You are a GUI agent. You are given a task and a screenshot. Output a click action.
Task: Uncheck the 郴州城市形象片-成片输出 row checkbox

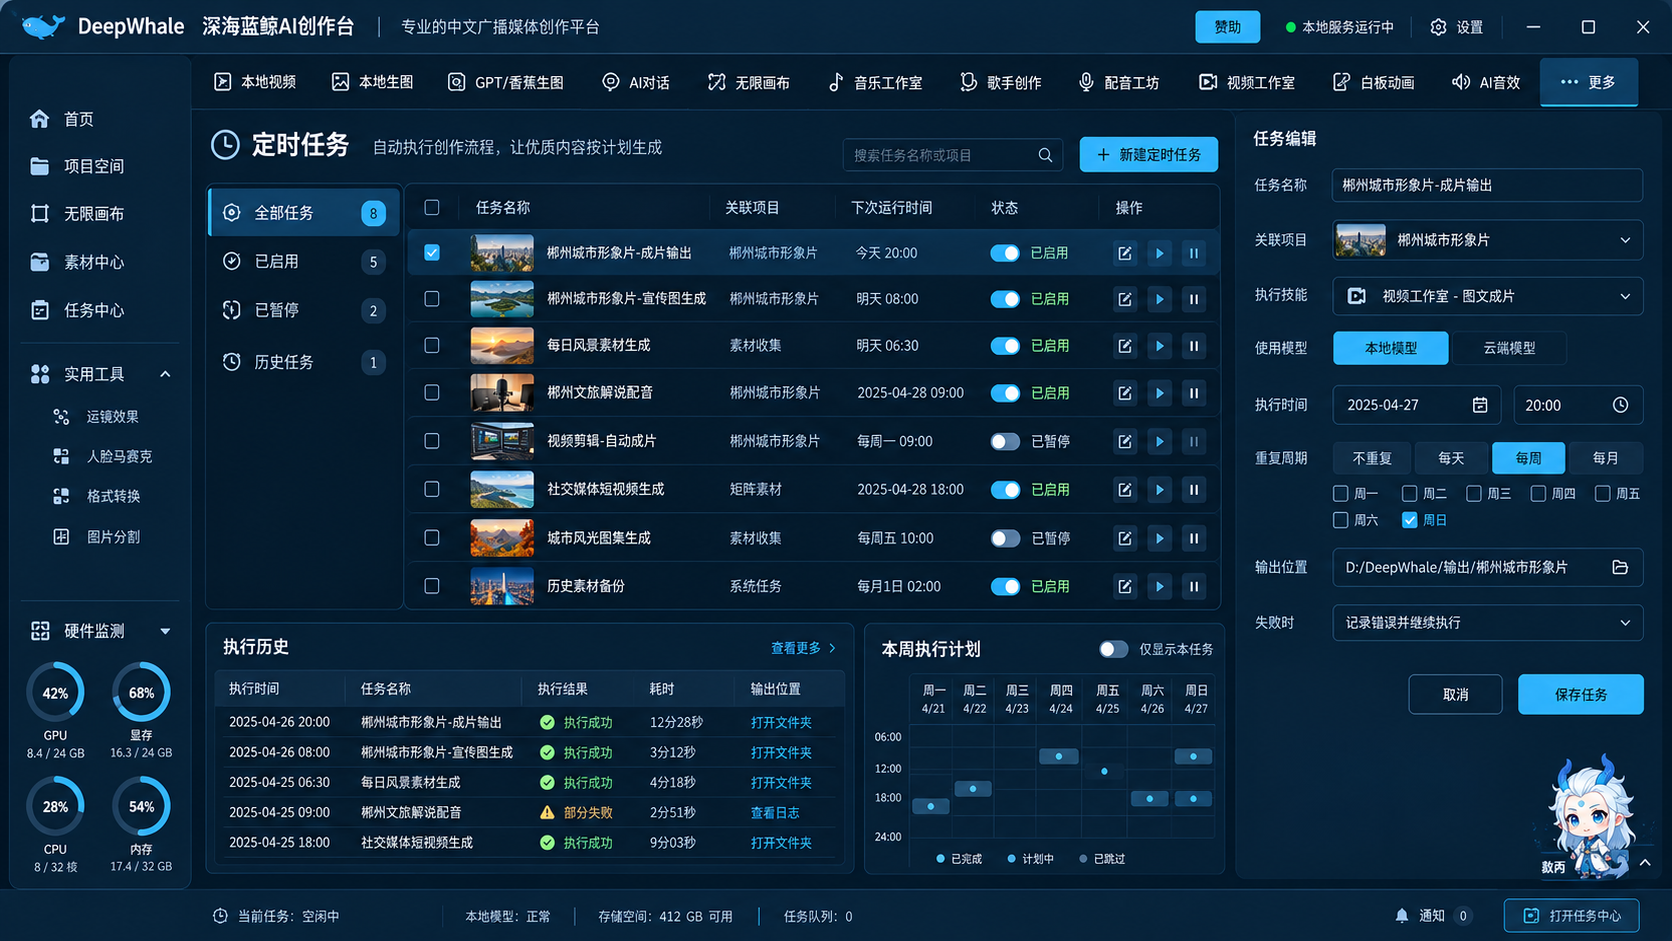pyautogui.click(x=432, y=253)
